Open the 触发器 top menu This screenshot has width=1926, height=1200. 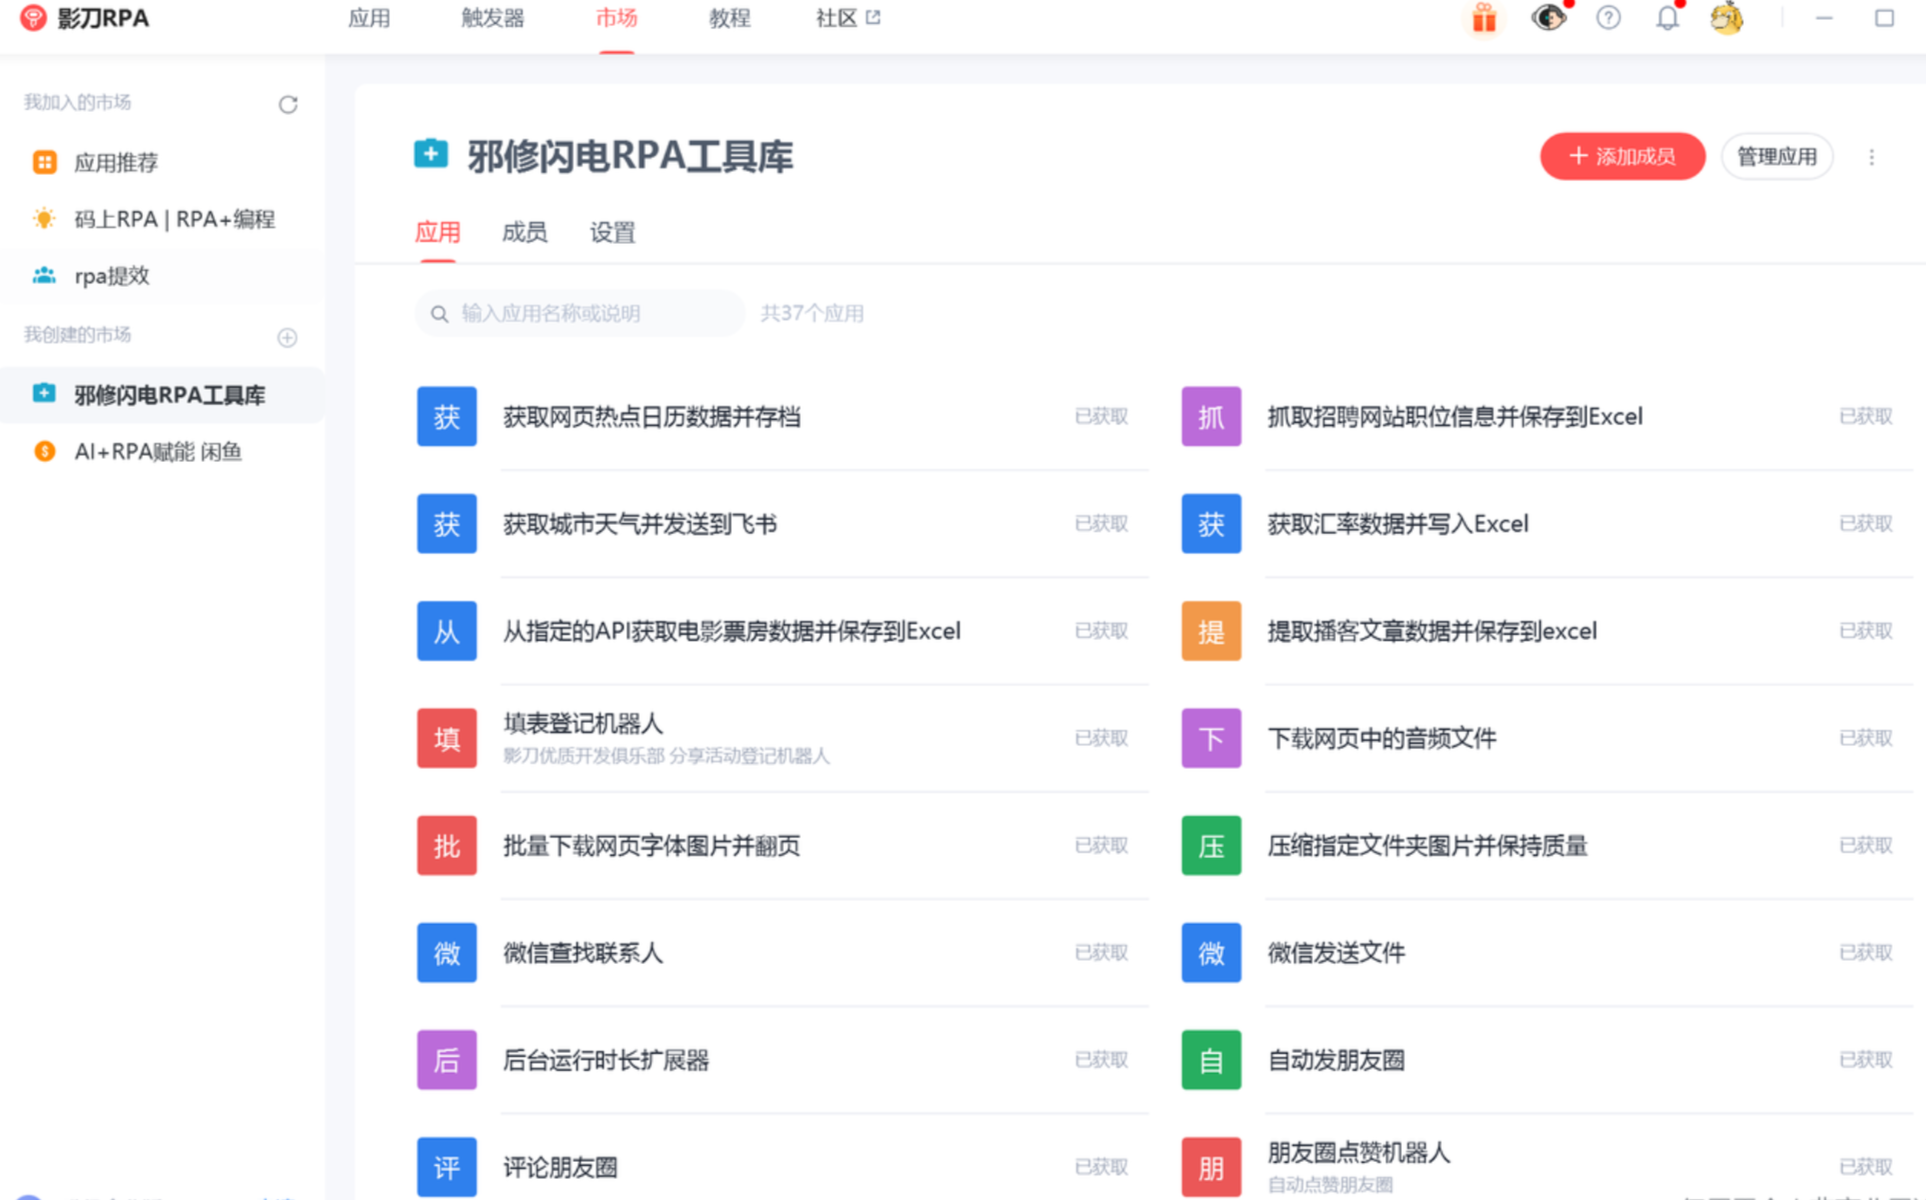(492, 18)
